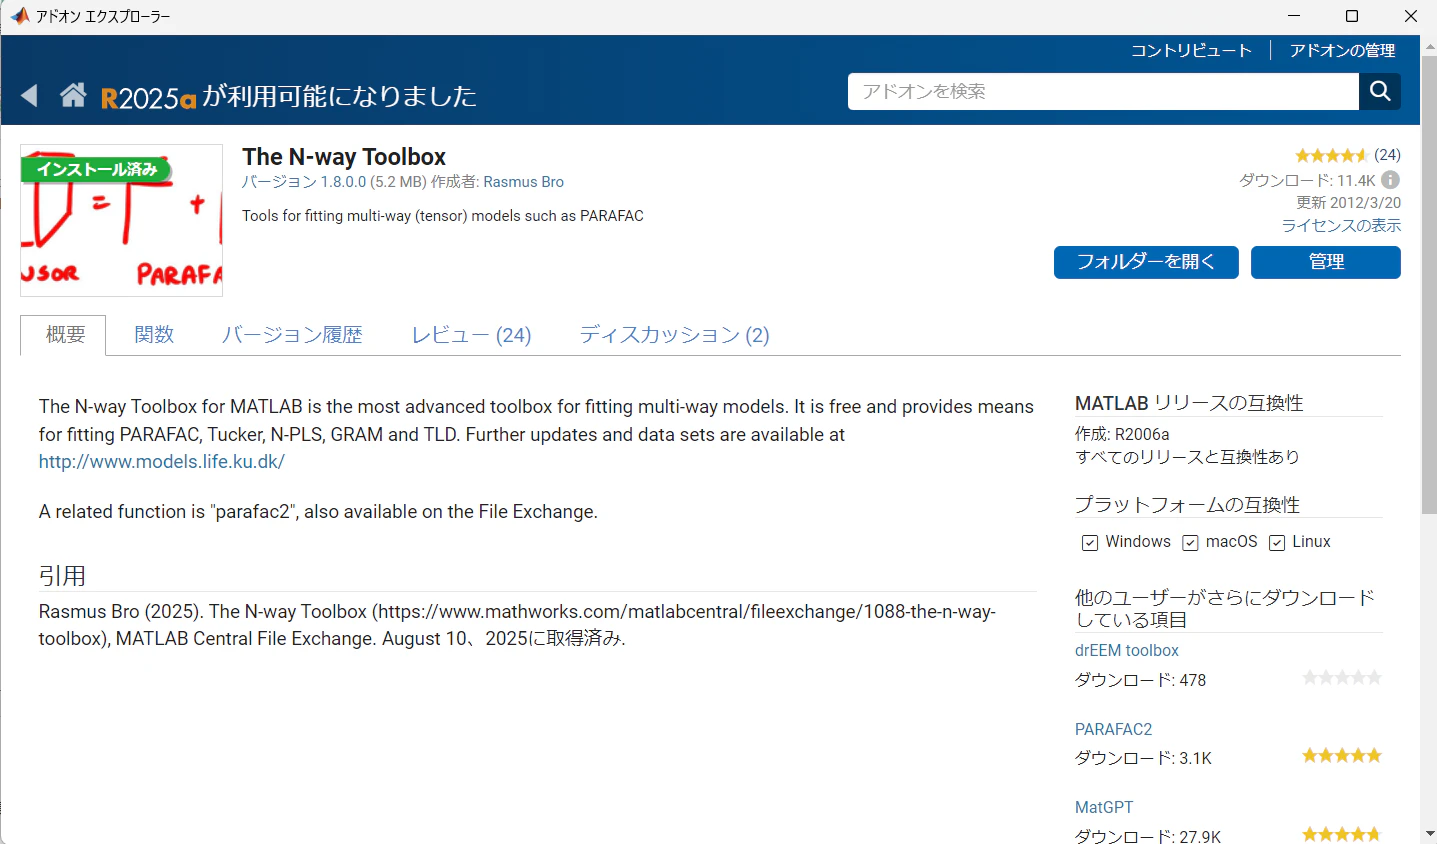Image resolution: width=1437 pixels, height=844 pixels.
Task: Click the ダウンロード: 478 text
Action: 1140,680
